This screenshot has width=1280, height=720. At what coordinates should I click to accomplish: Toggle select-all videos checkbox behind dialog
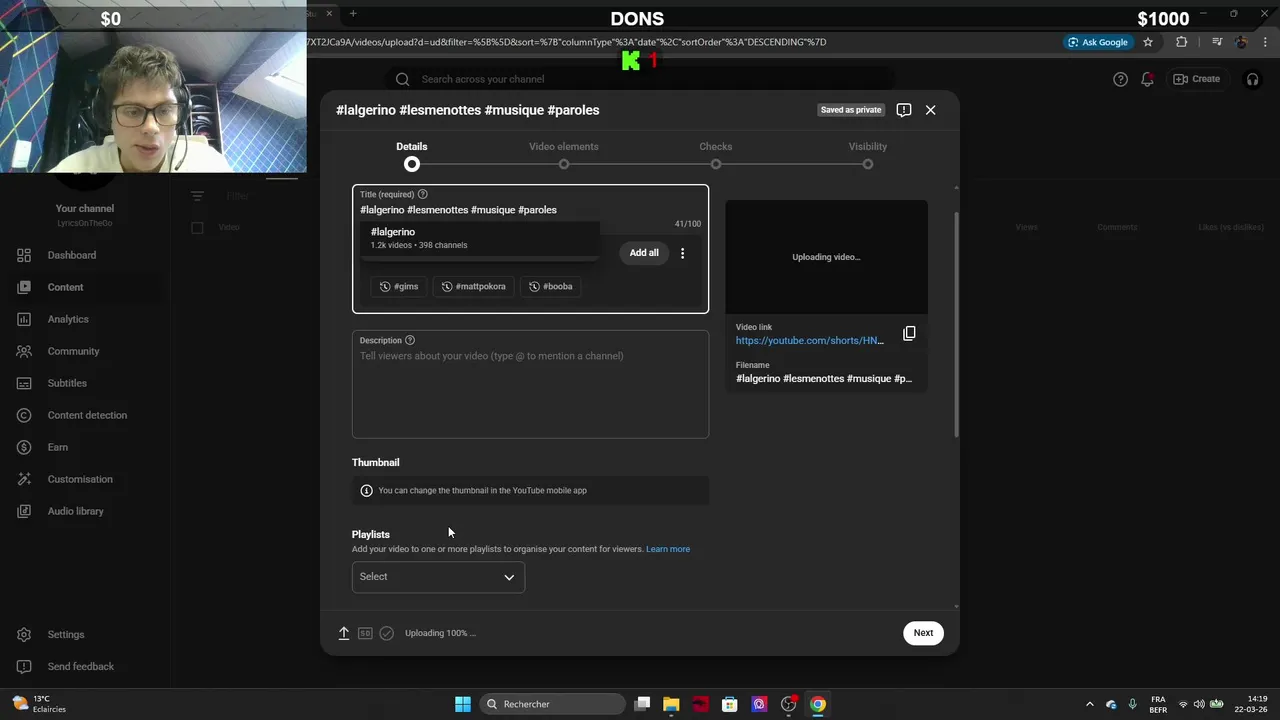click(x=197, y=227)
